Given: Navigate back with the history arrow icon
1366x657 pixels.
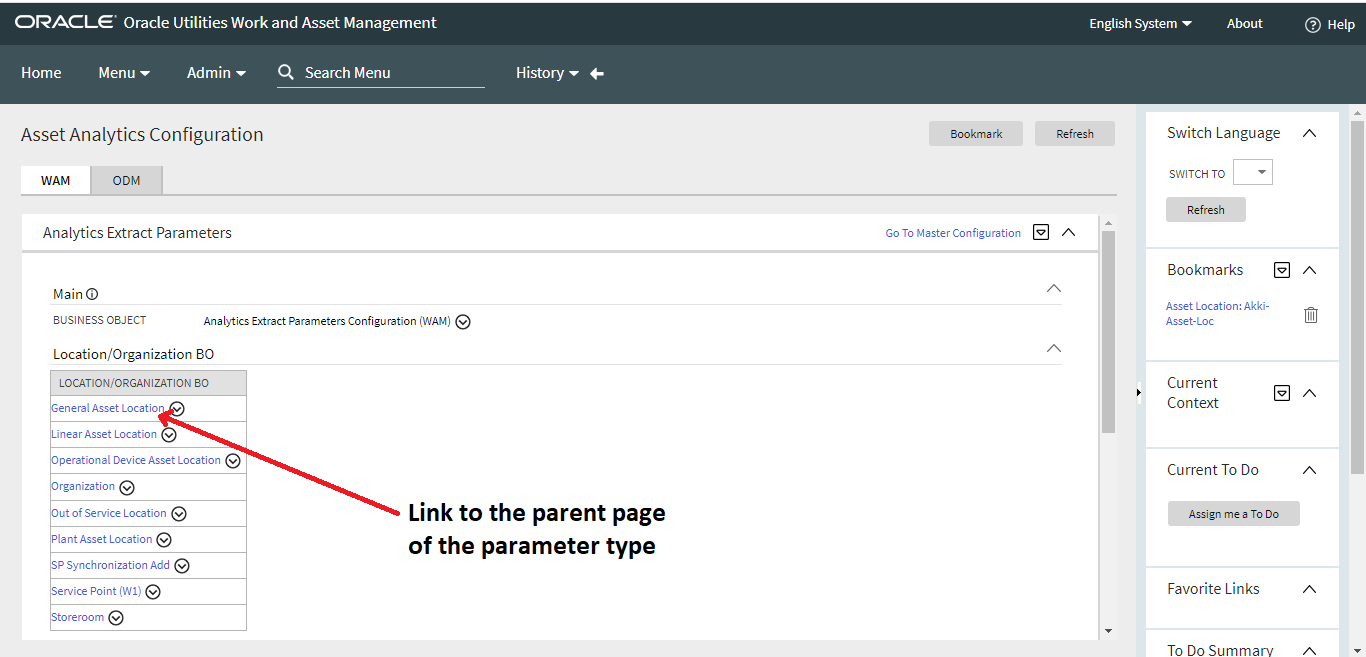Looking at the screenshot, I should [x=596, y=72].
